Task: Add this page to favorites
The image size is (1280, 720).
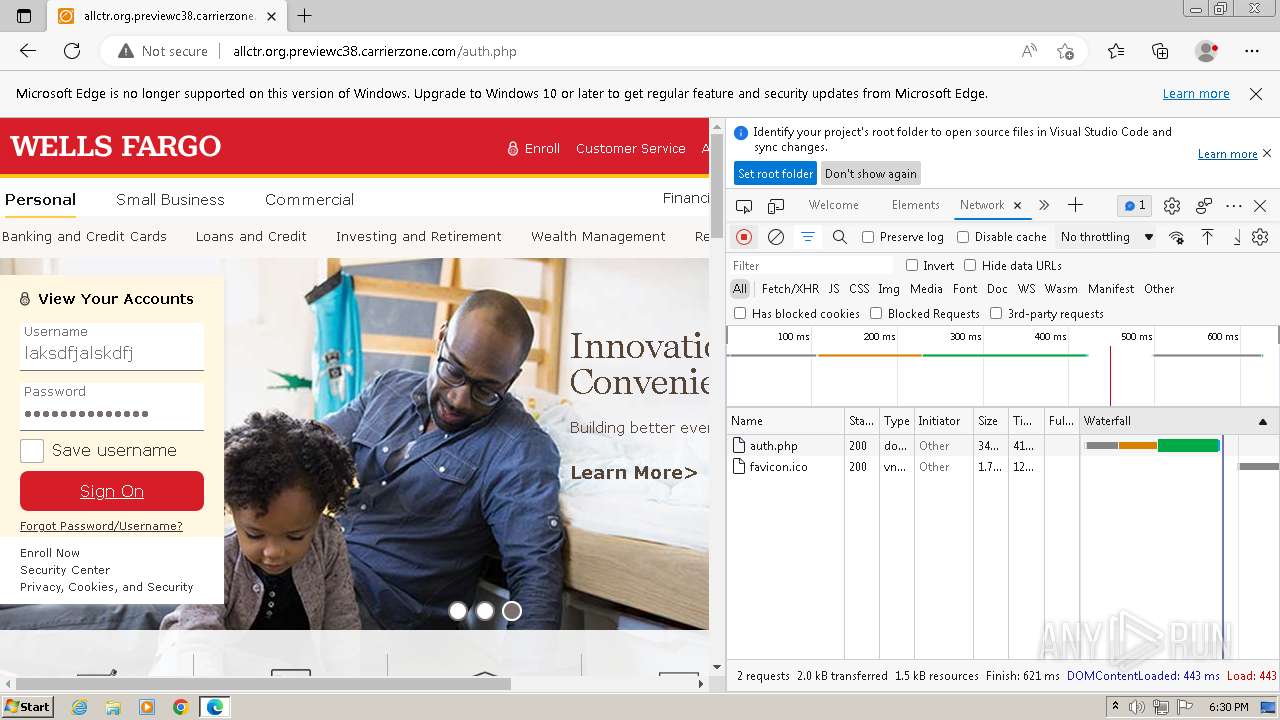Action: click(x=1066, y=51)
